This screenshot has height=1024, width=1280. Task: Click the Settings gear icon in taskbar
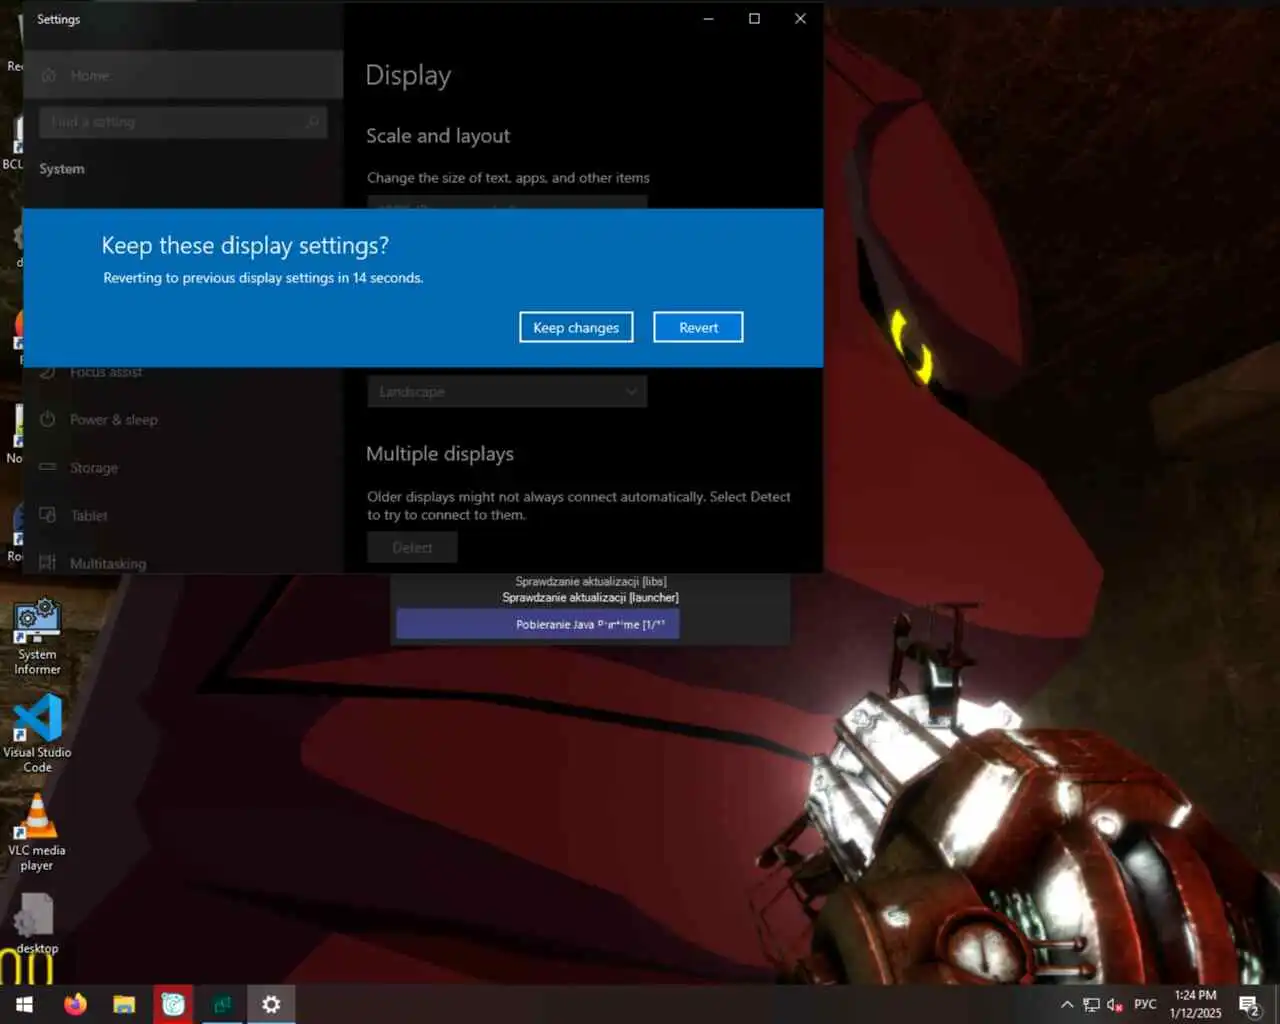(x=271, y=1004)
